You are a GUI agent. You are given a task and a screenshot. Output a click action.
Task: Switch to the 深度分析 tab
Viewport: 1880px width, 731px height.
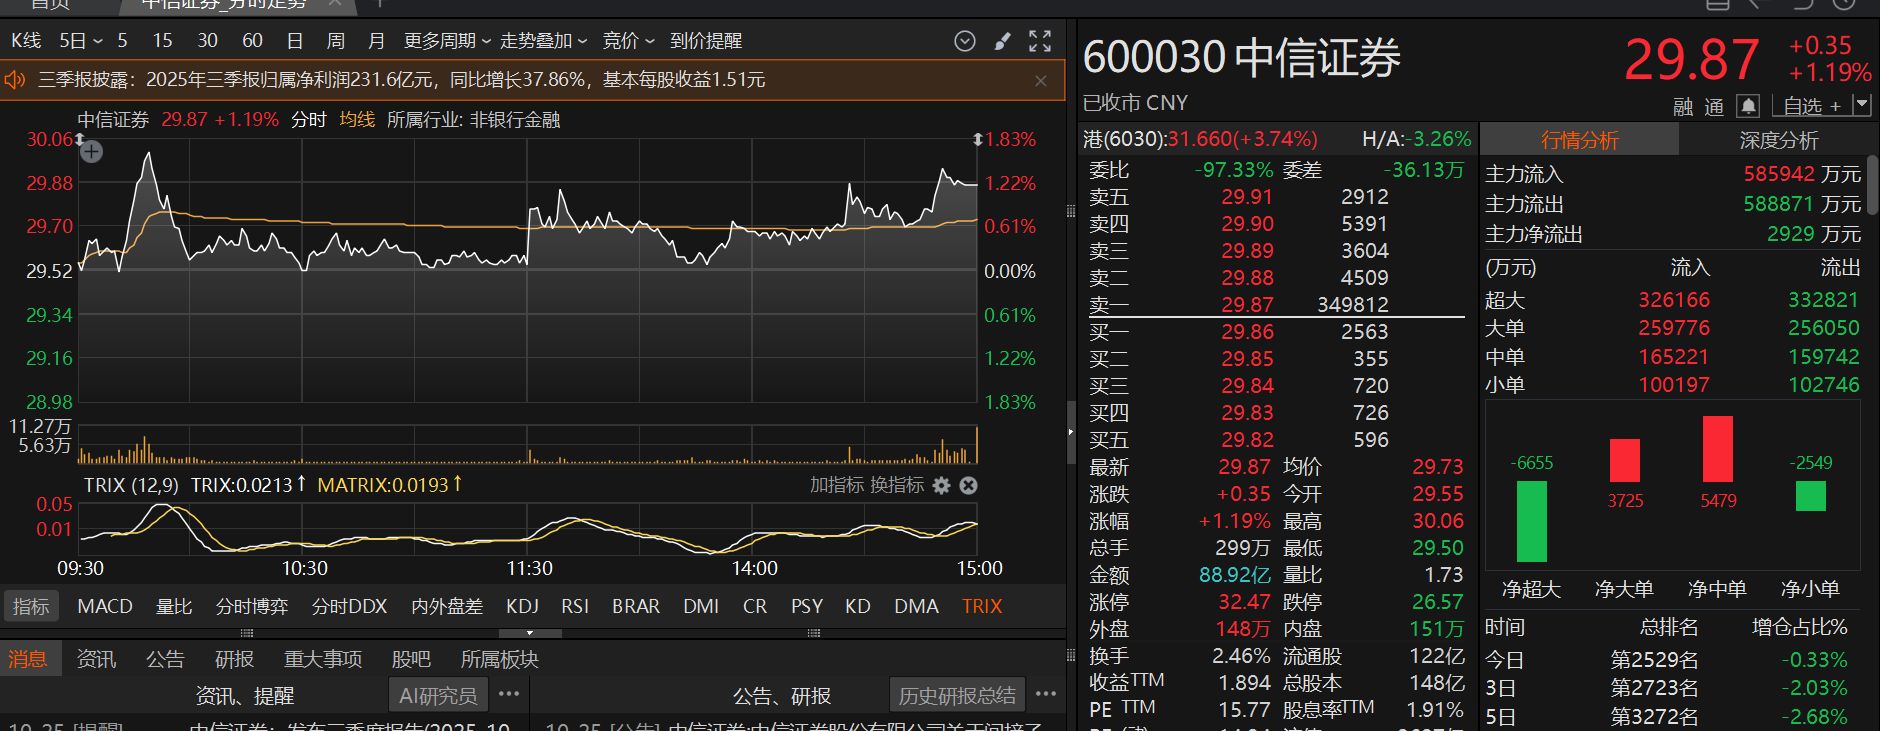(x=1779, y=141)
